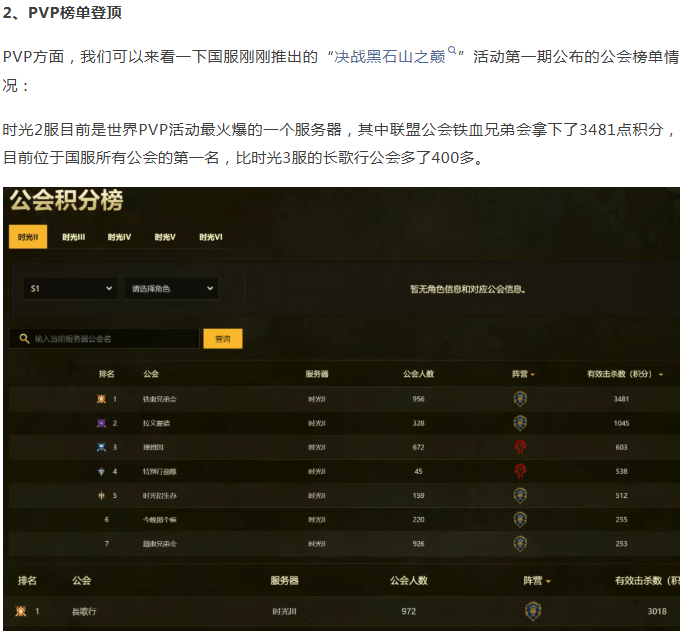This screenshot has height=637, width=680.
Task: Select the 时光VI server tab
Action: (x=210, y=237)
